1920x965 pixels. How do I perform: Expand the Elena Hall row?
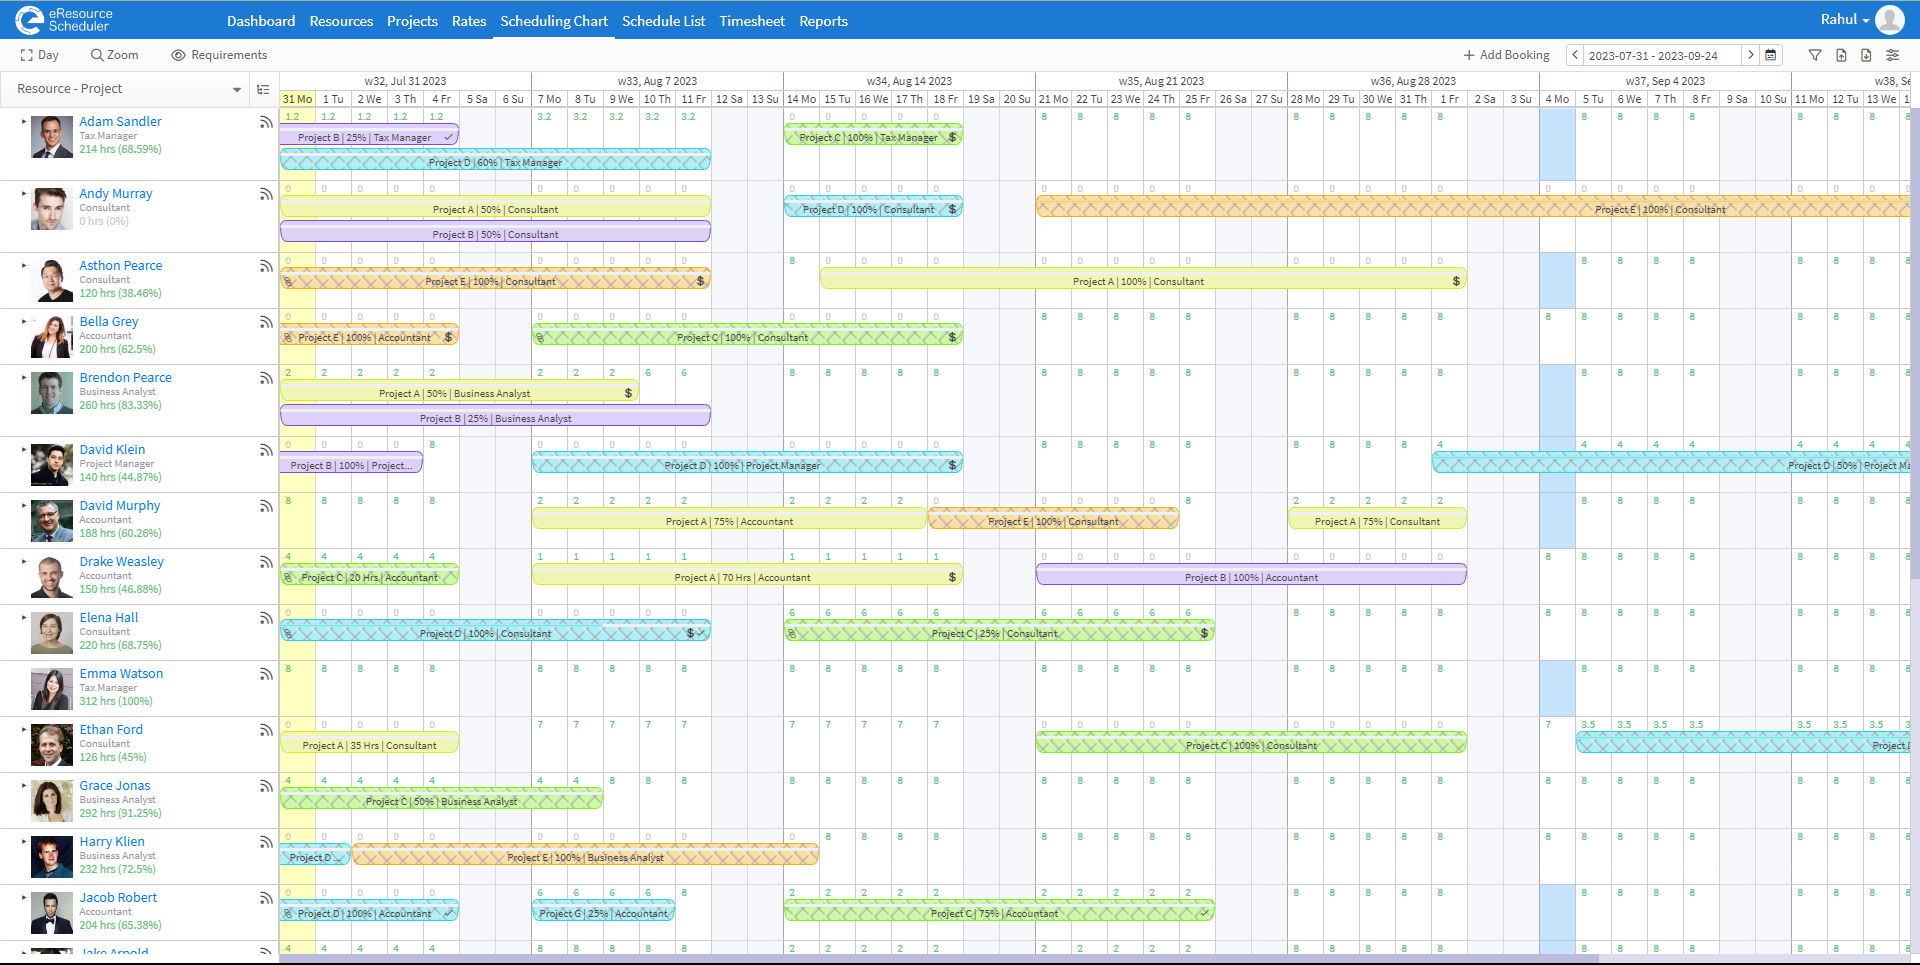[x=24, y=617]
